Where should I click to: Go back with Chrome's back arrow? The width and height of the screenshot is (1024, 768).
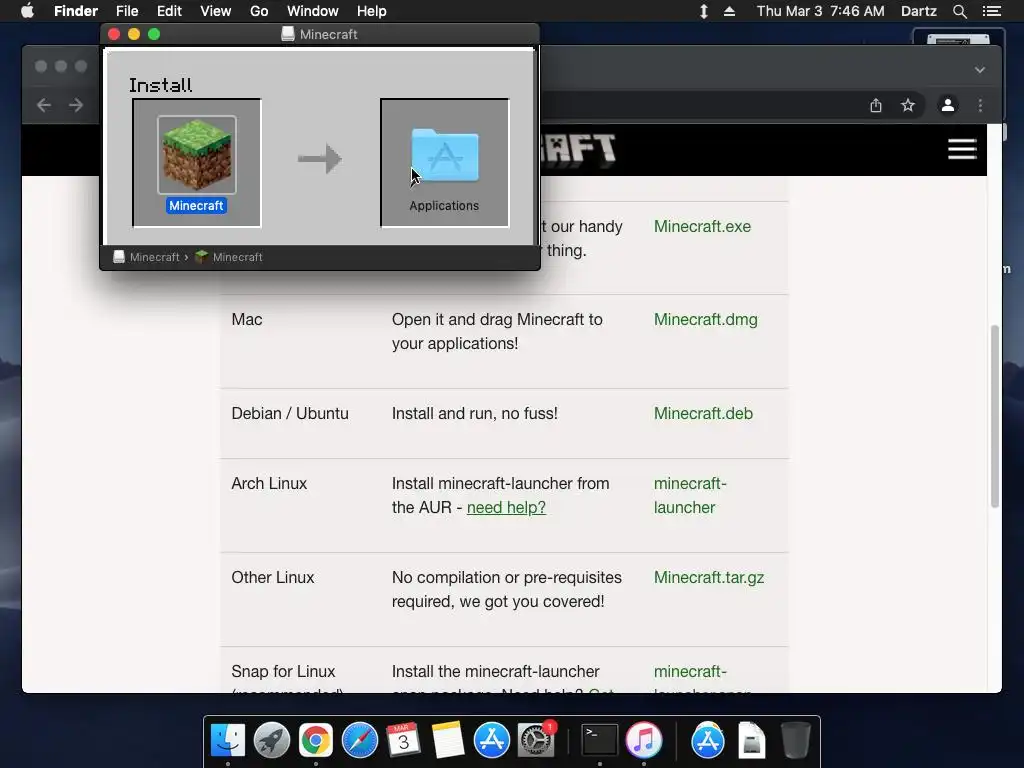pos(44,105)
